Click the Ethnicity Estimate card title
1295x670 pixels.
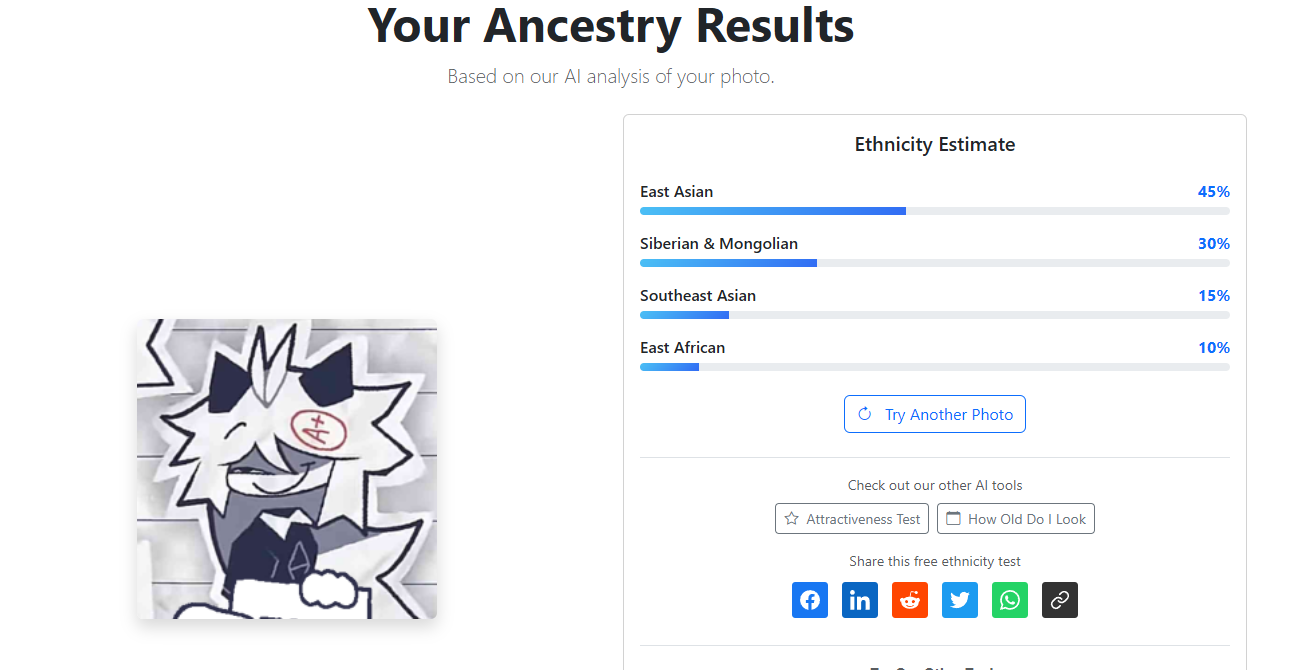click(935, 145)
